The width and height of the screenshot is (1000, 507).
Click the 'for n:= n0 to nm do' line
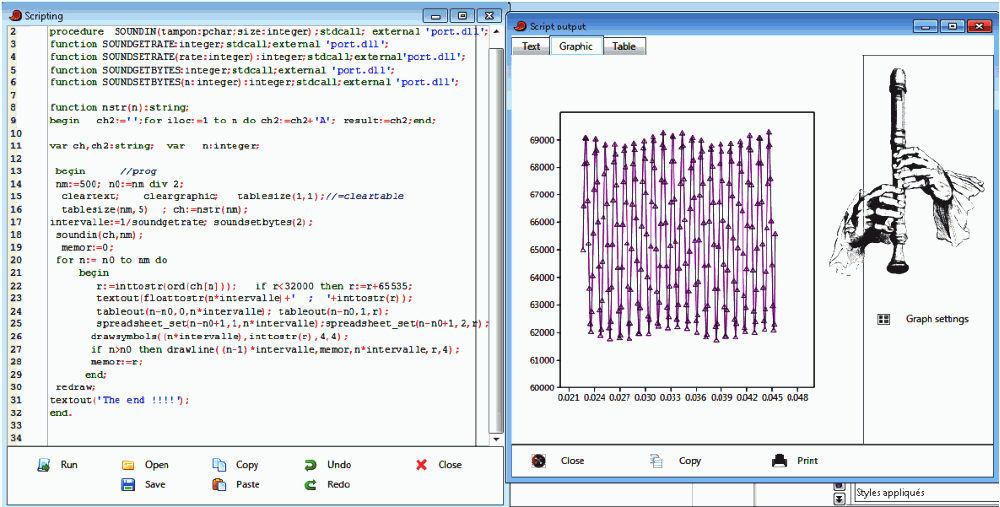point(112,260)
